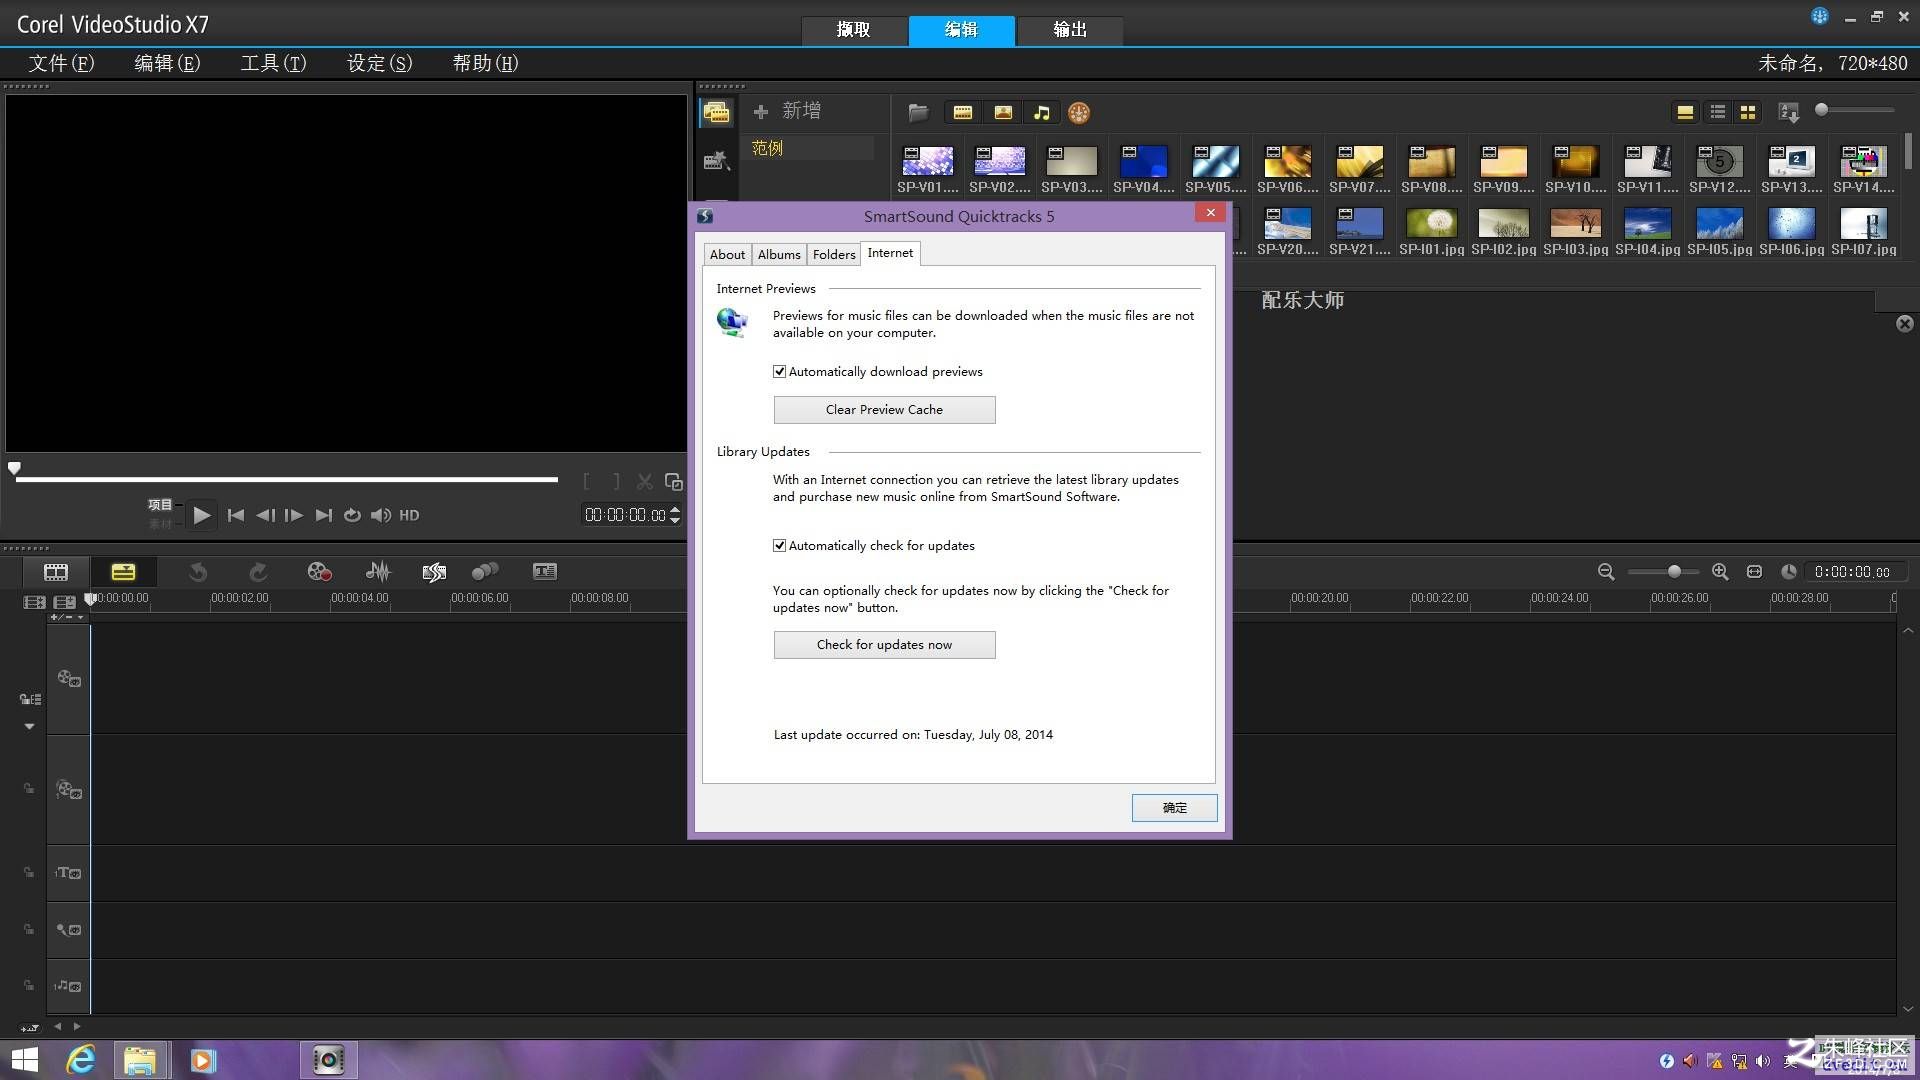Open the 工具(T) menu
The width and height of the screenshot is (1920, 1080).
point(273,63)
